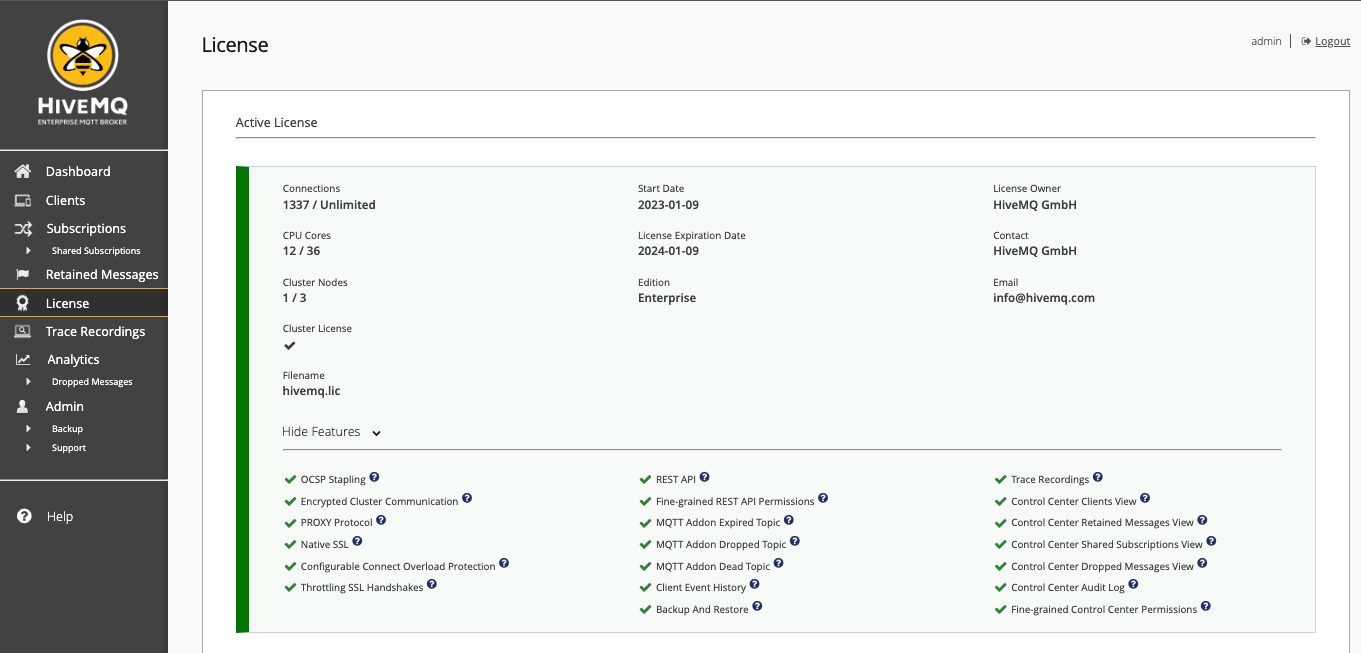1361x653 pixels.
Task: Open help icon for MQTT Addon Expired Topic
Action: point(789,521)
